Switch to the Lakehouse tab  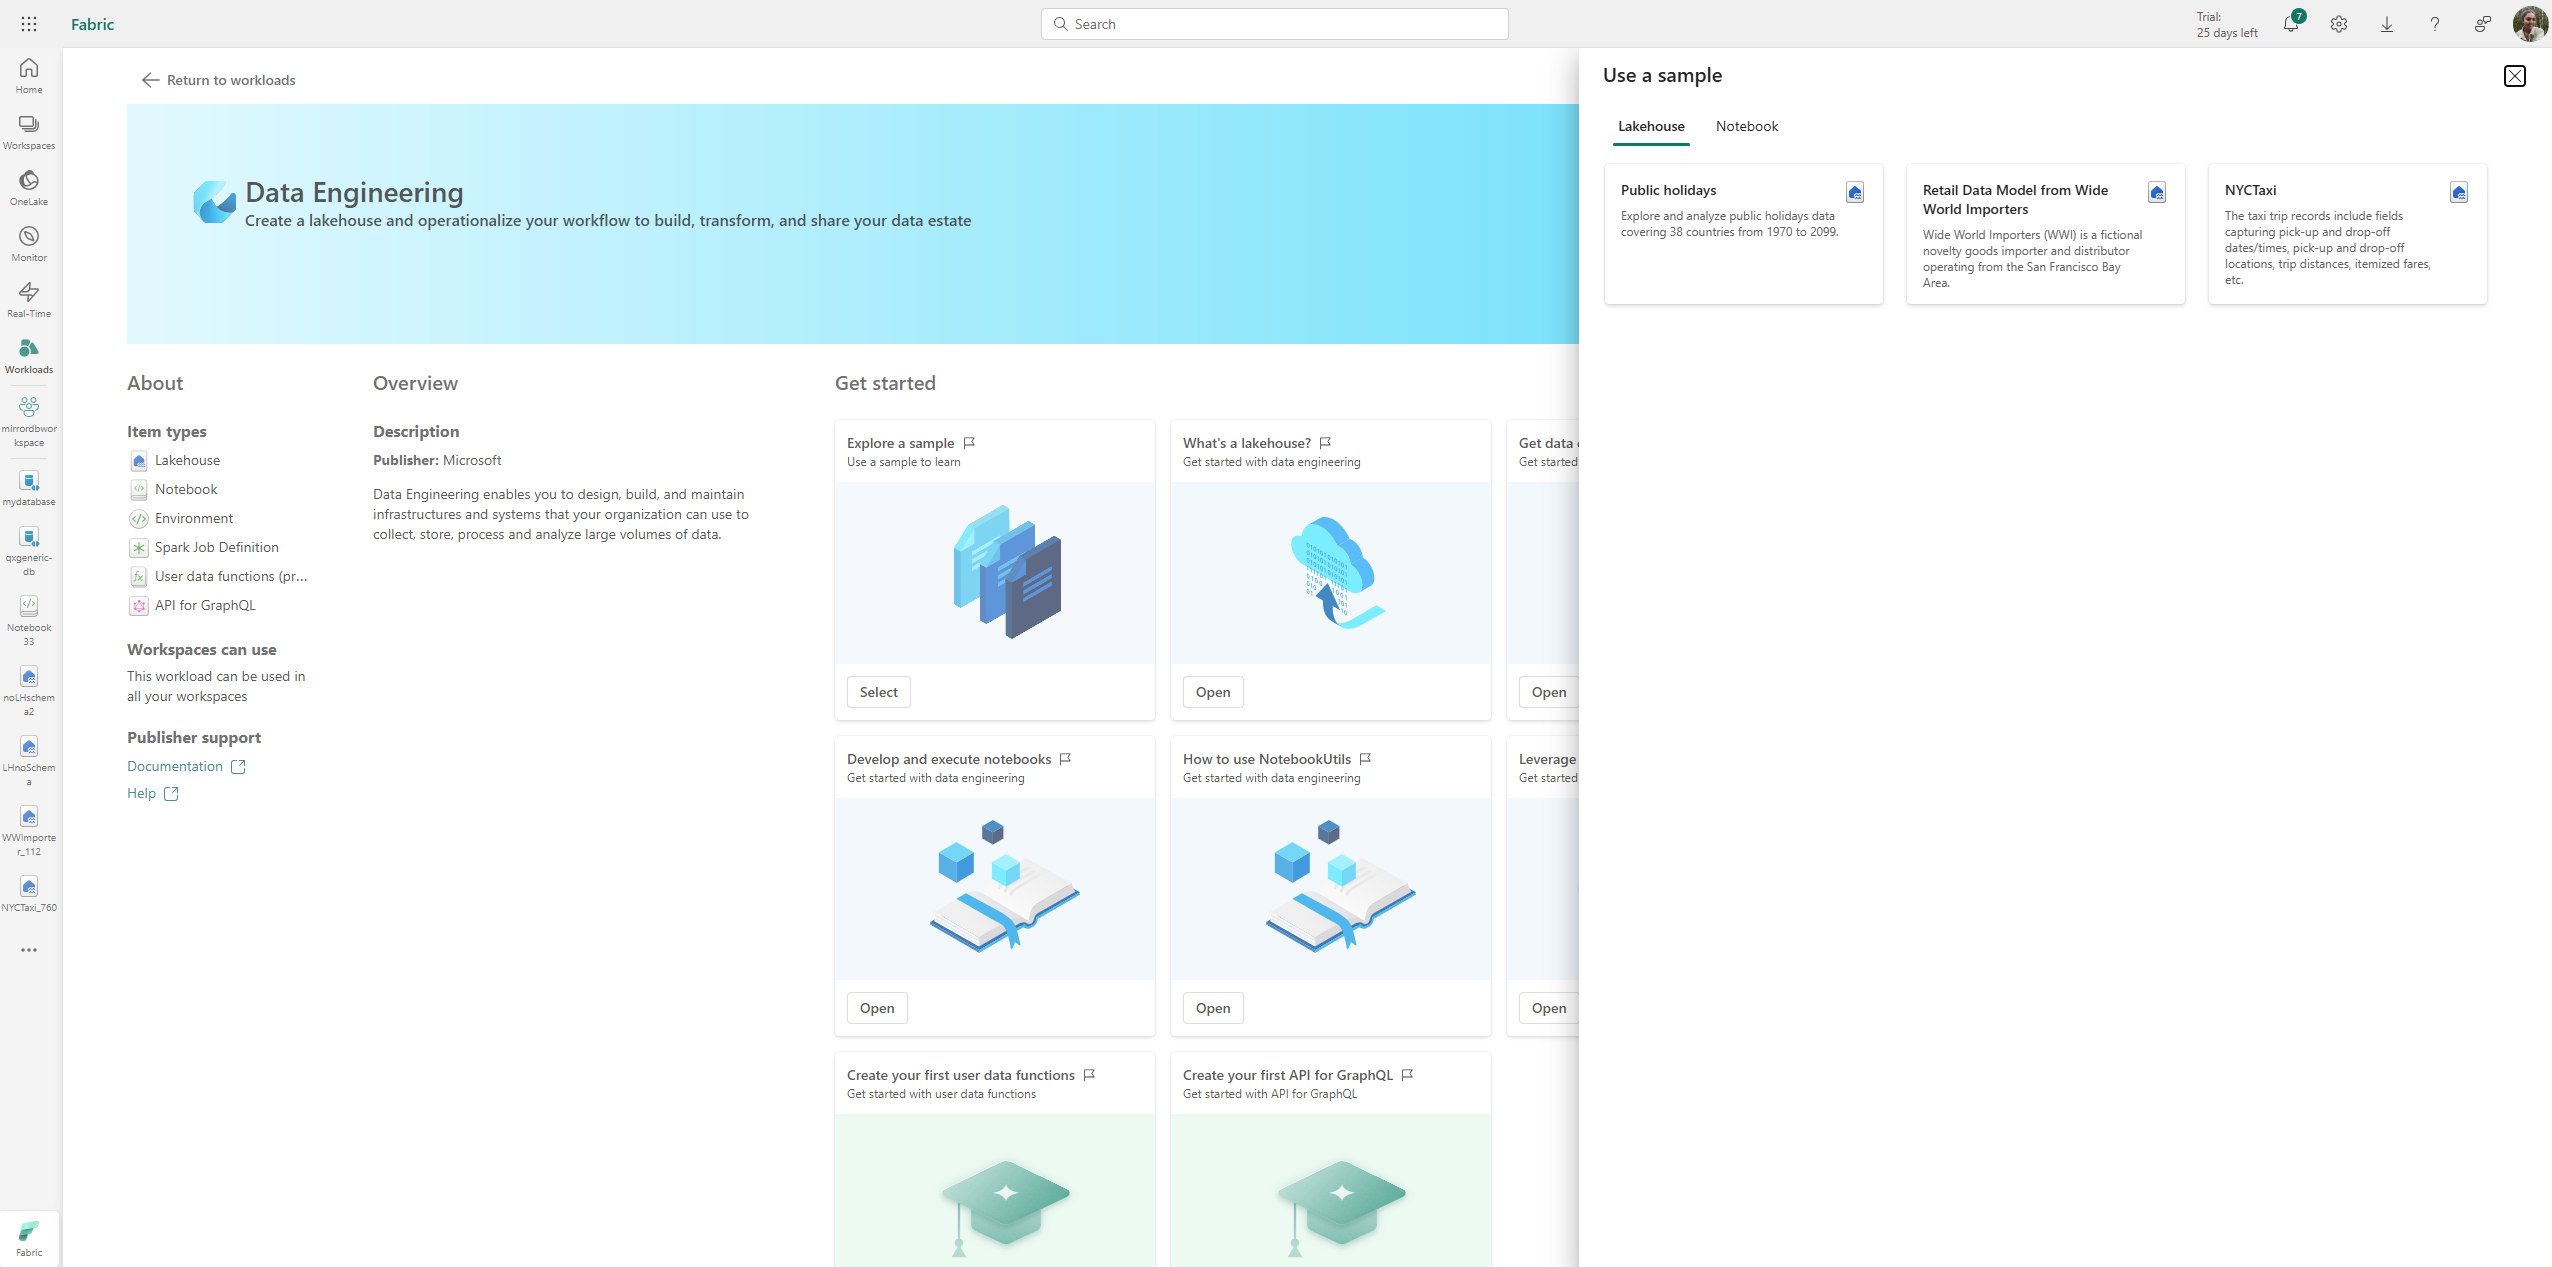pyautogui.click(x=1651, y=126)
